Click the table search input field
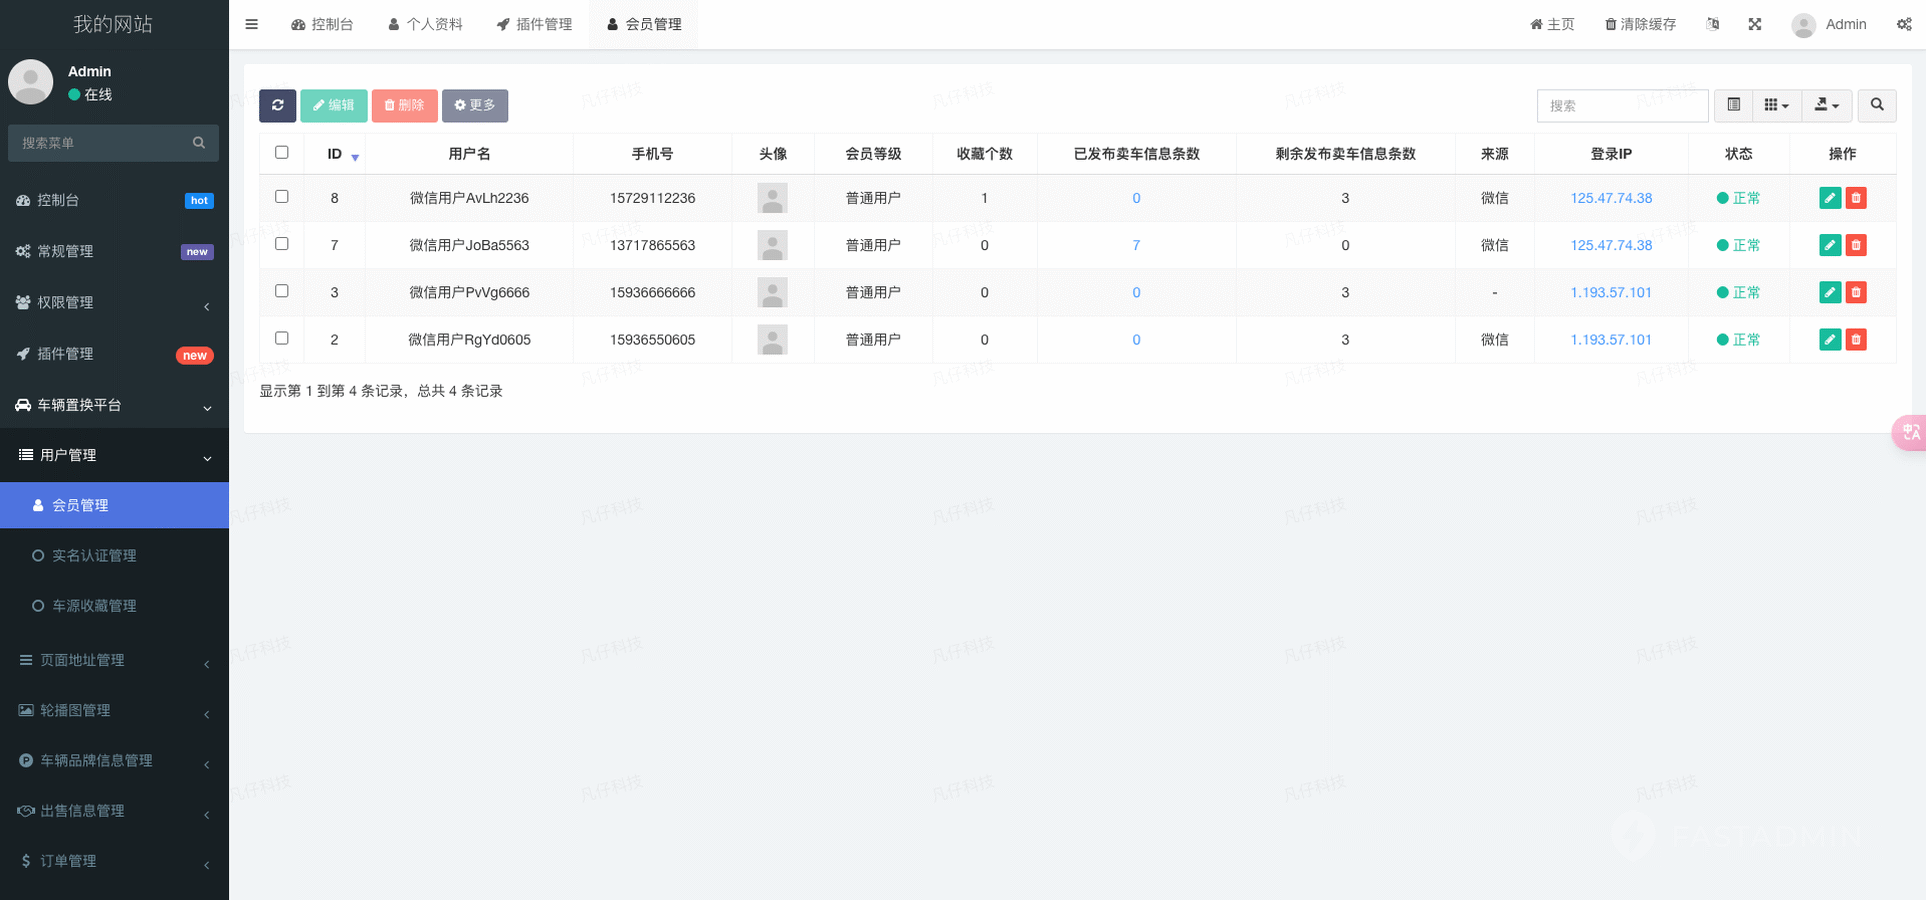This screenshot has height=900, width=1926. coord(1621,105)
